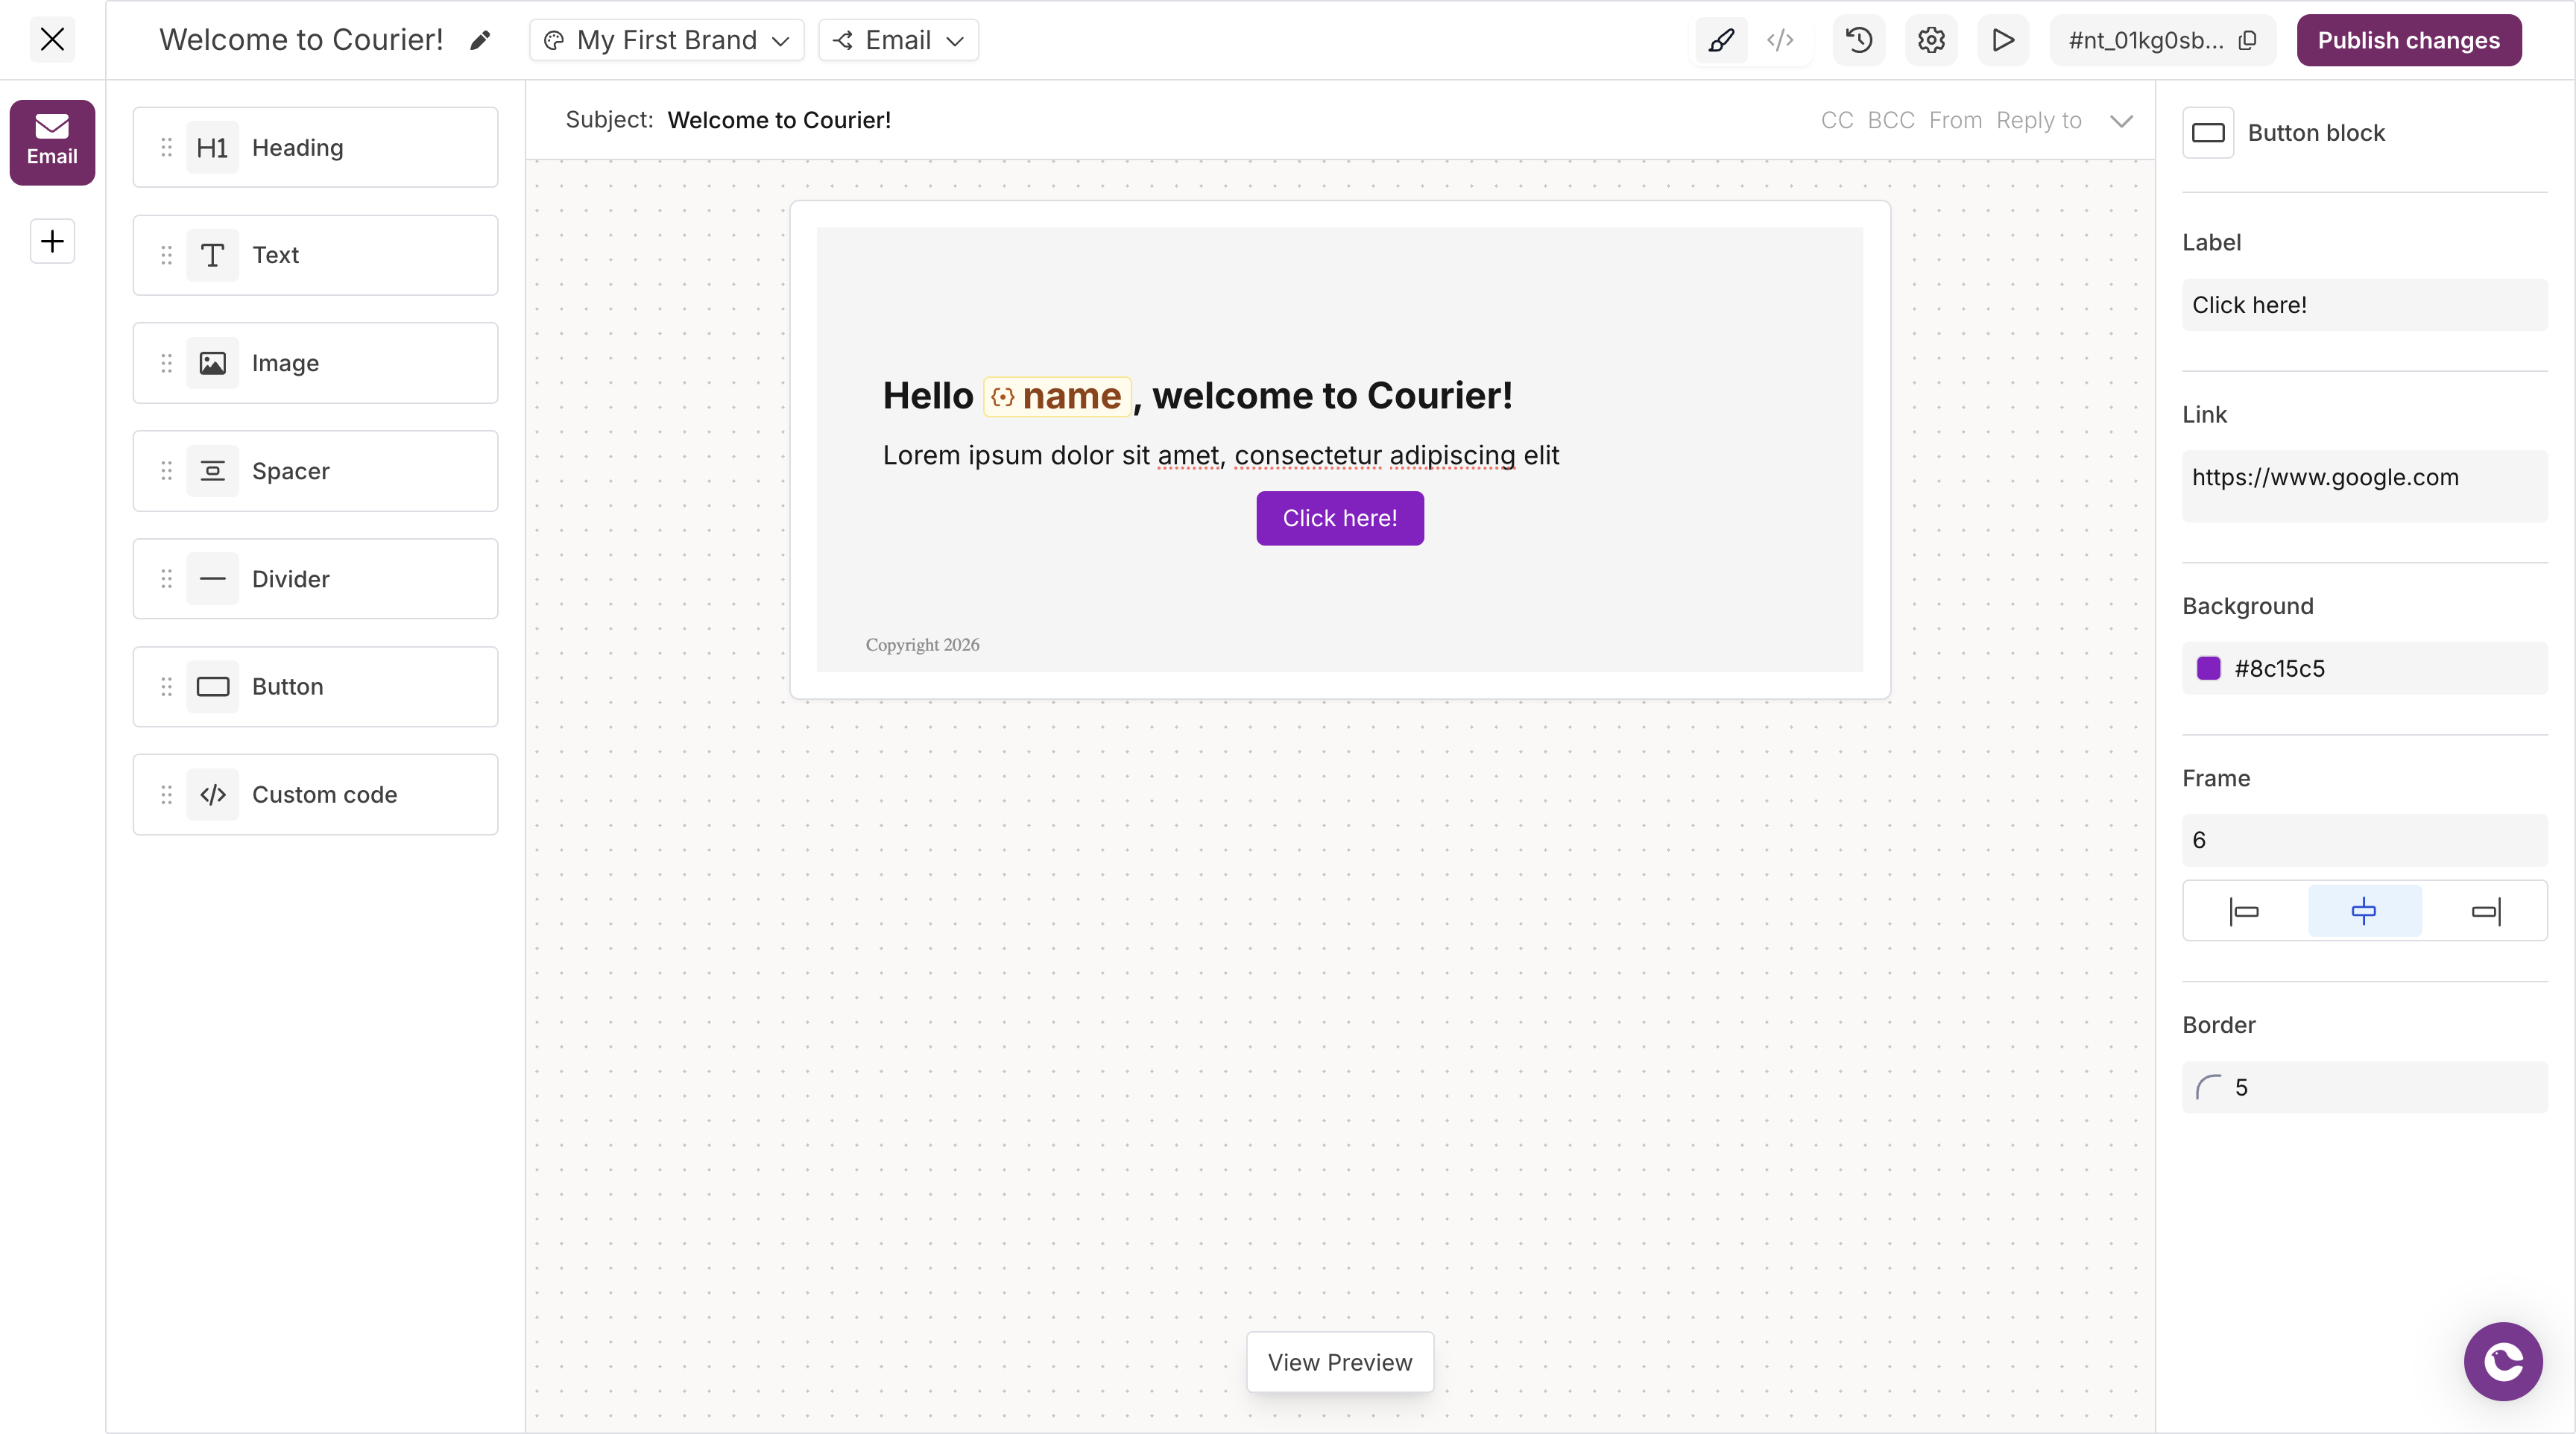Add a BCC field to the email
The width and height of the screenshot is (2576, 1434).
click(1890, 120)
